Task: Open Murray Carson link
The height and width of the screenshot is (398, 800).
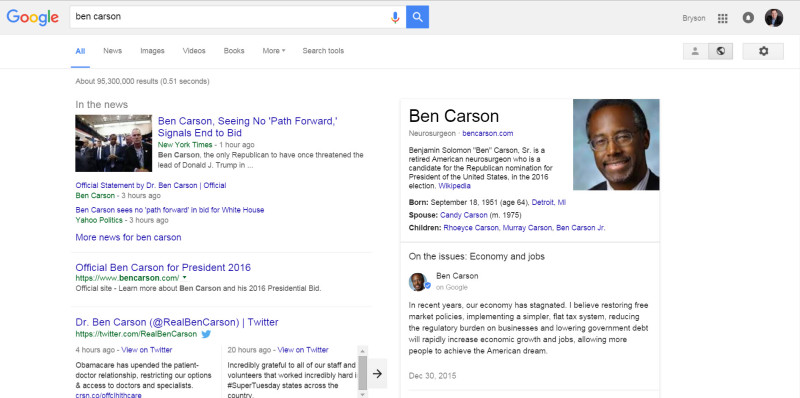Action: tap(527, 228)
